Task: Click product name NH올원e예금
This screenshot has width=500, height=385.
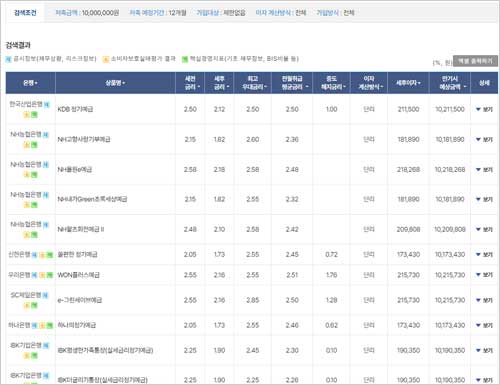Action: 75,170
